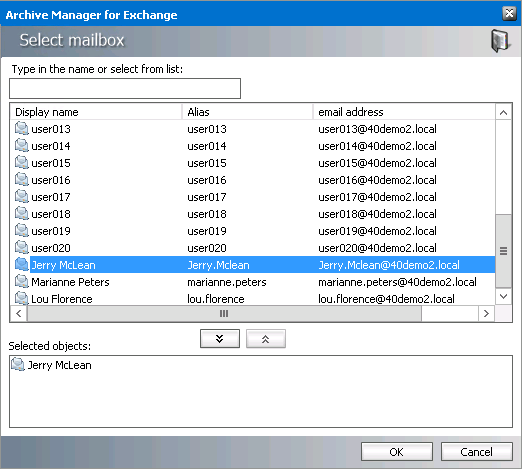Screen dimensions: 522x469
Task: Click the marianne.peters alias cell
Action: click(x=227, y=282)
